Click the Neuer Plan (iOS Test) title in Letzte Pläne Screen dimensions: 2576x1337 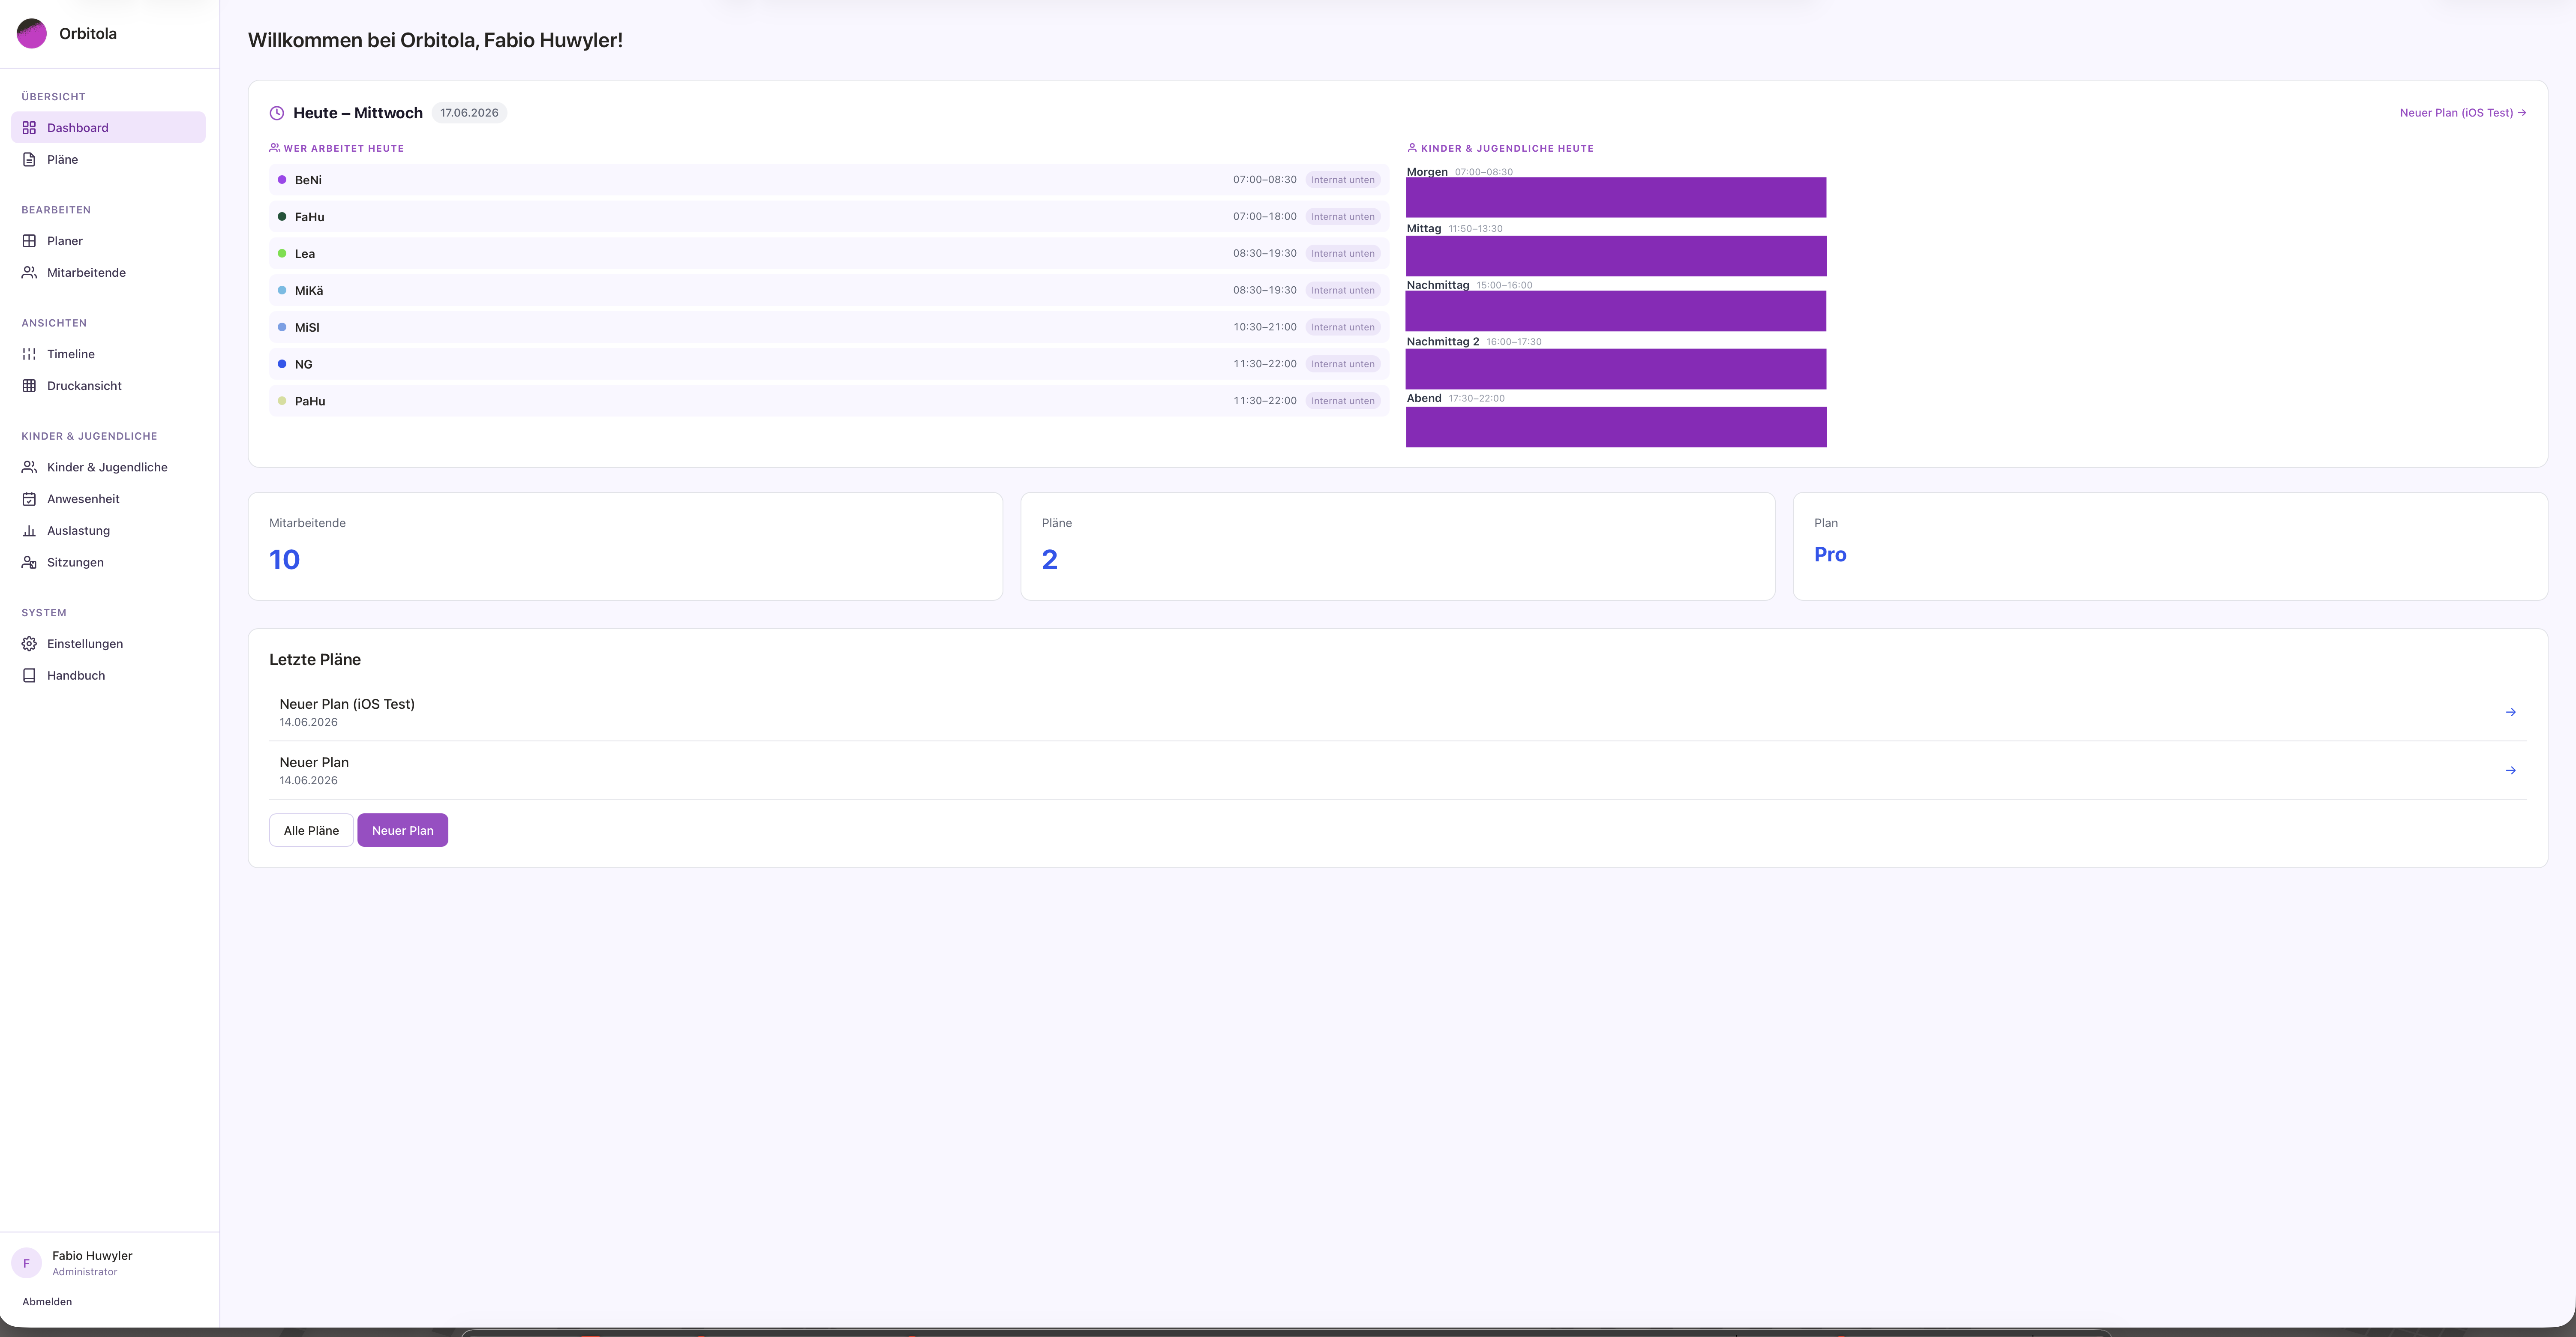click(347, 704)
